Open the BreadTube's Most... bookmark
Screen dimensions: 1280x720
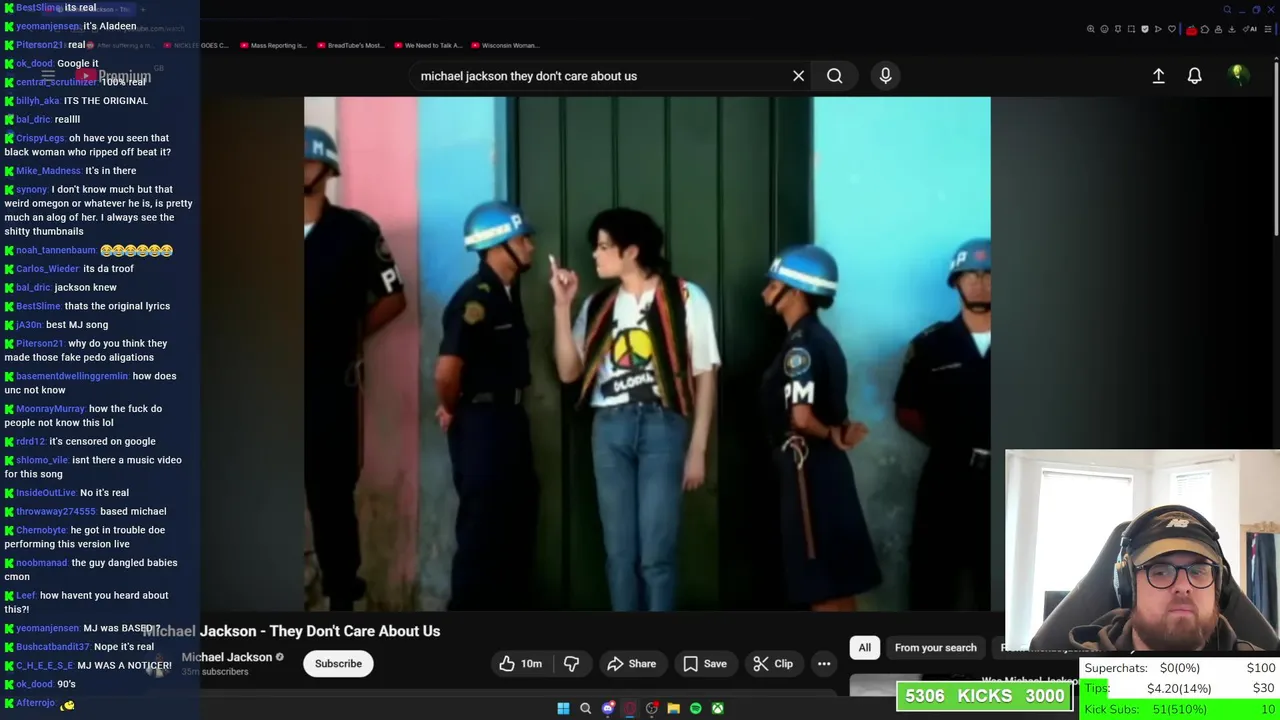350,45
